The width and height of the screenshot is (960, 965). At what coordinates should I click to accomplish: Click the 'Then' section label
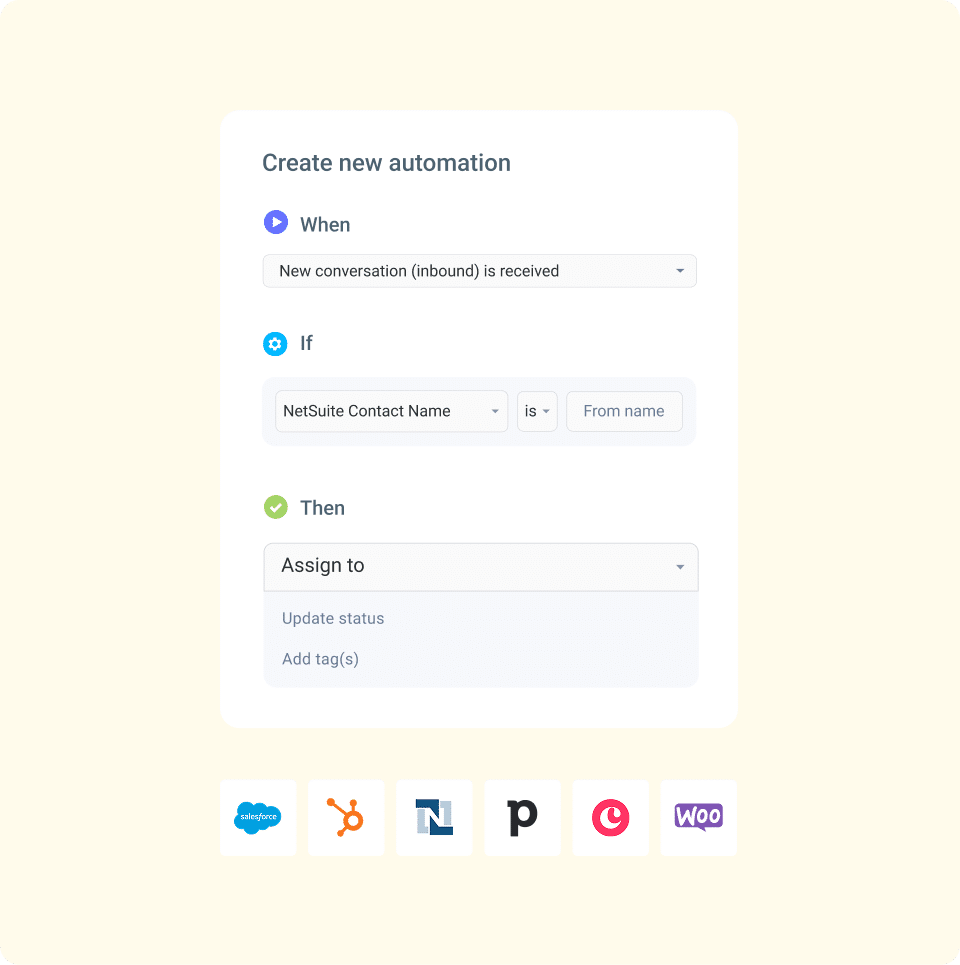(322, 507)
